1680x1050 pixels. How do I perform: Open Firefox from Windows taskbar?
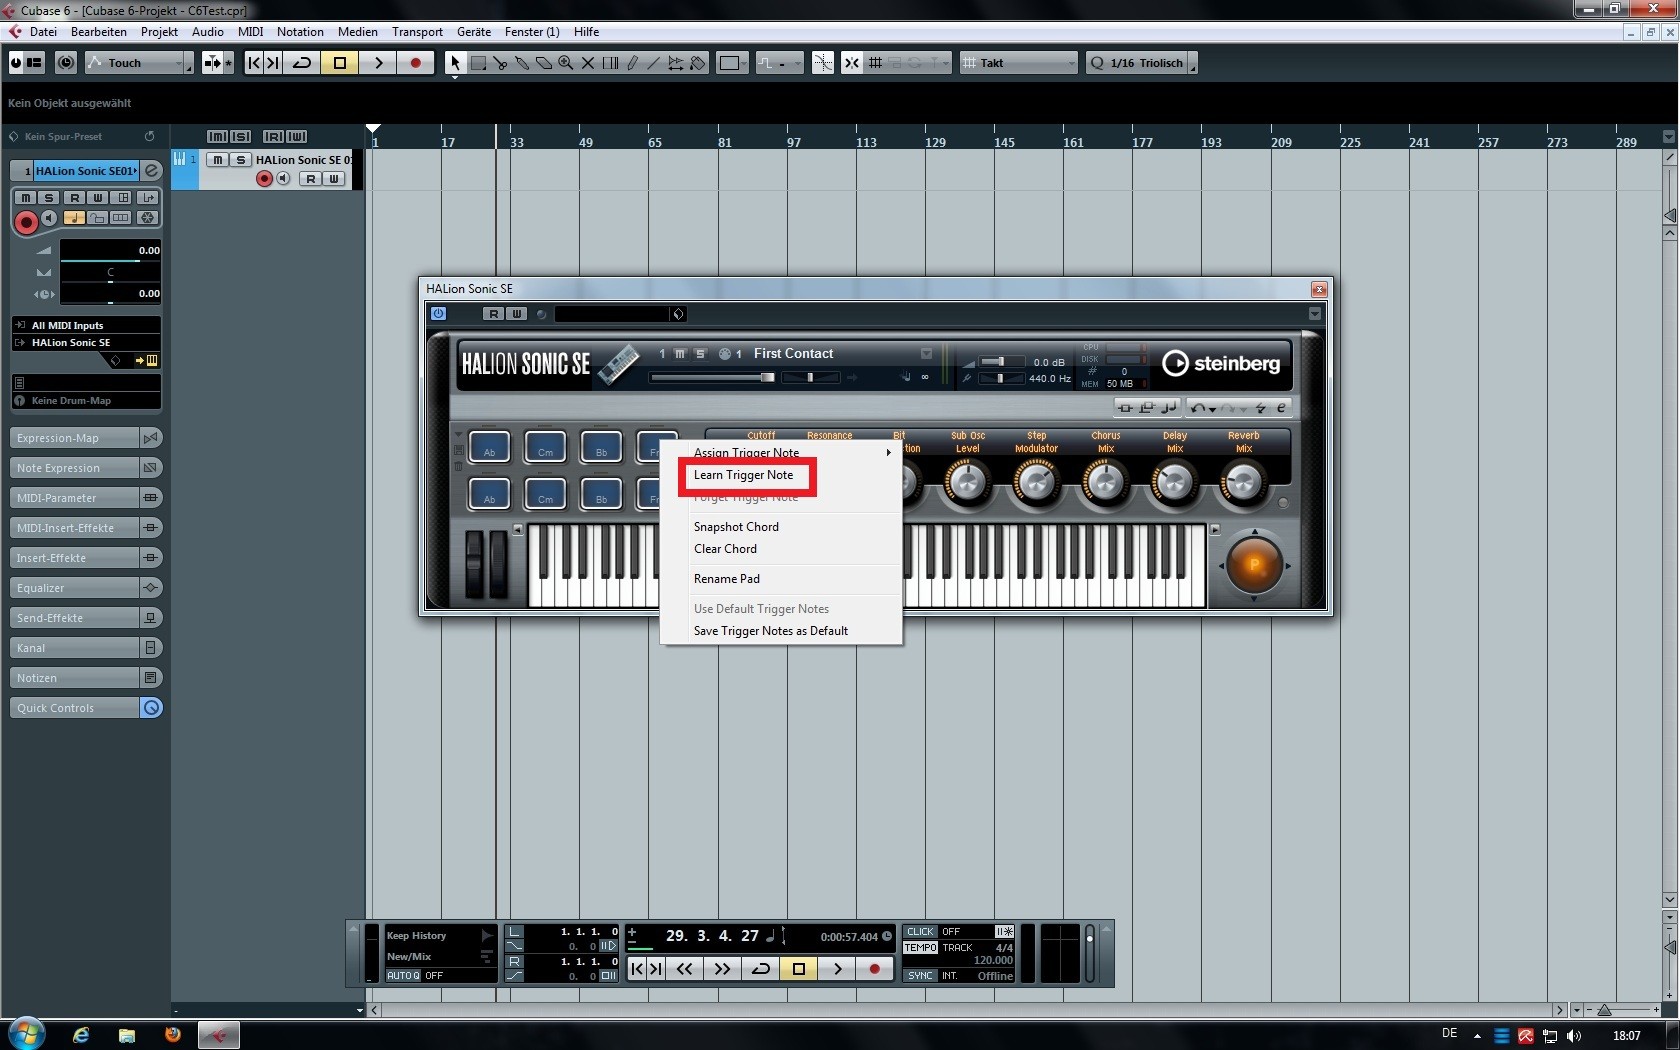click(x=172, y=1034)
